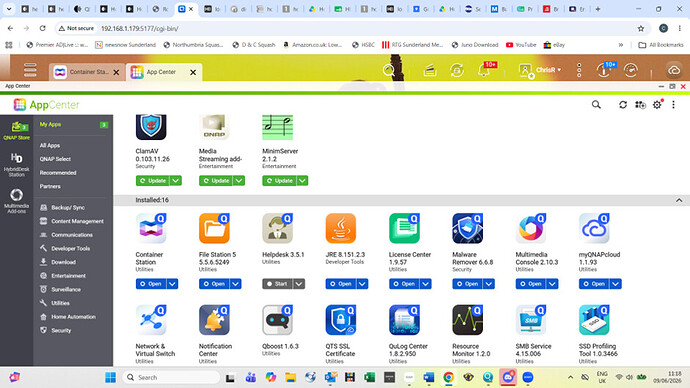Select Recommended category in sidebar
This screenshot has width=690, height=388.
click(x=58, y=172)
